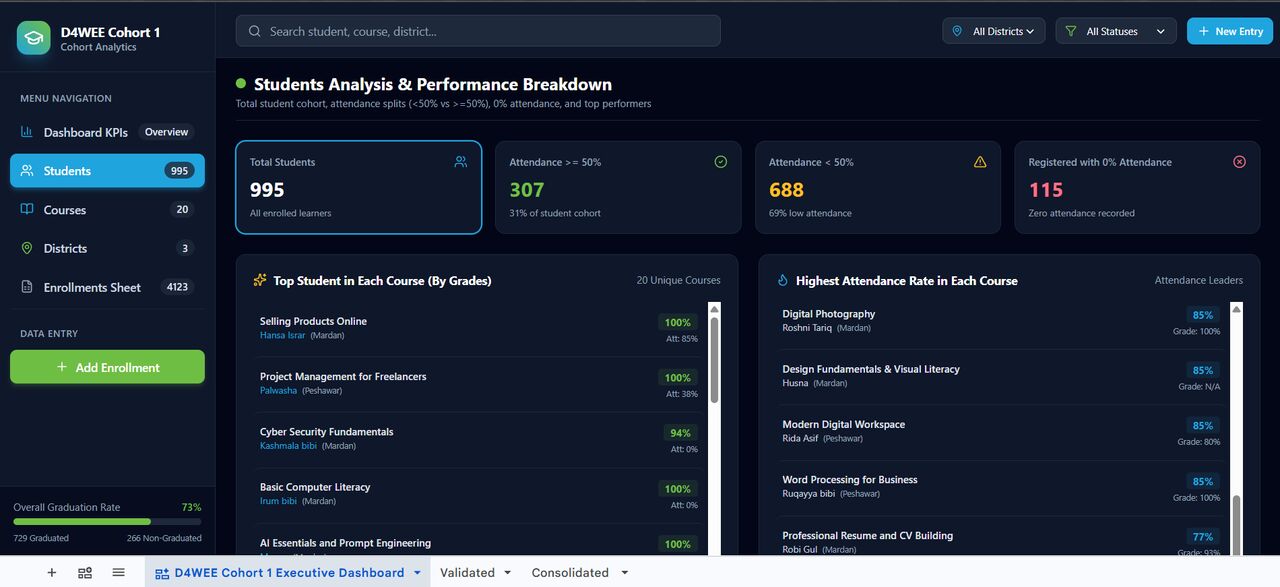The image size is (1280, 587).
Task: Expand the Validated sheet tab menu arrow
Action: point(508,573)
